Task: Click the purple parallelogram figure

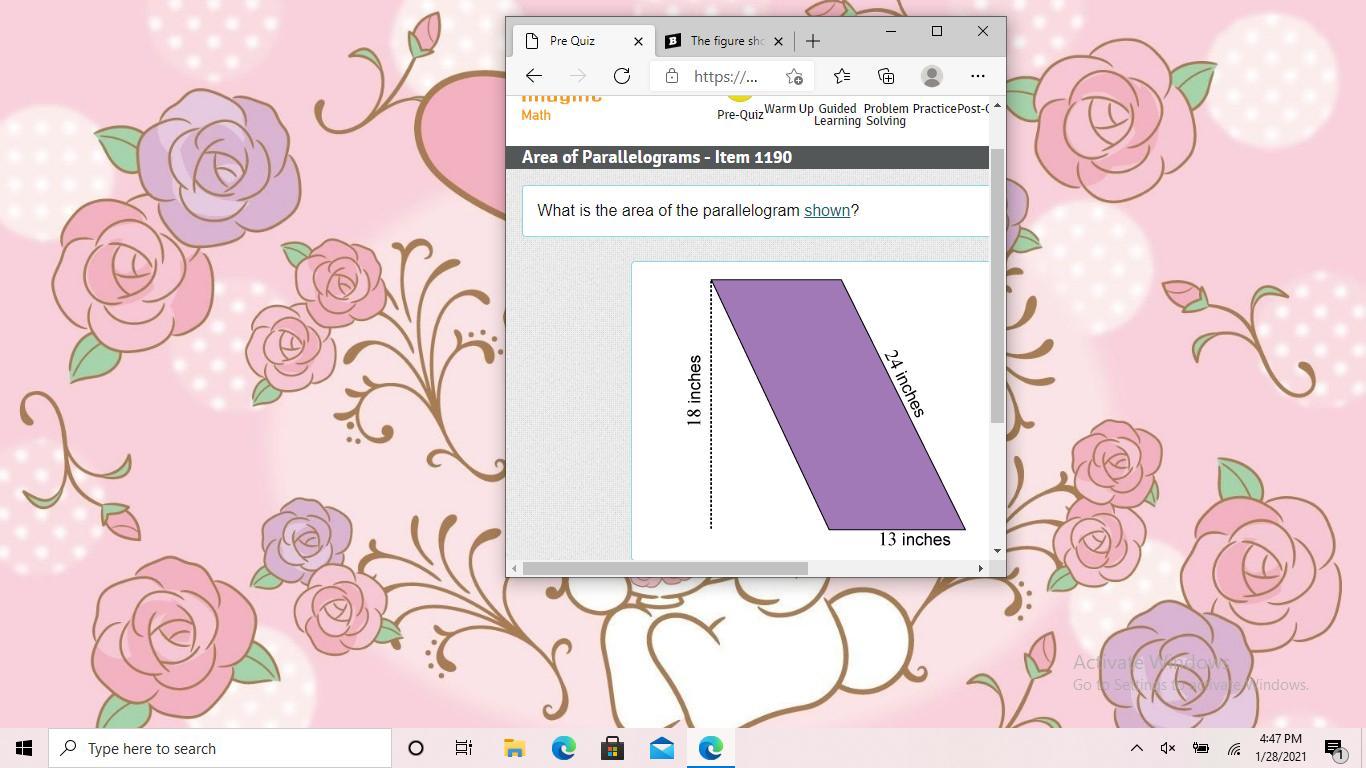Action: [x=838, y=405]
